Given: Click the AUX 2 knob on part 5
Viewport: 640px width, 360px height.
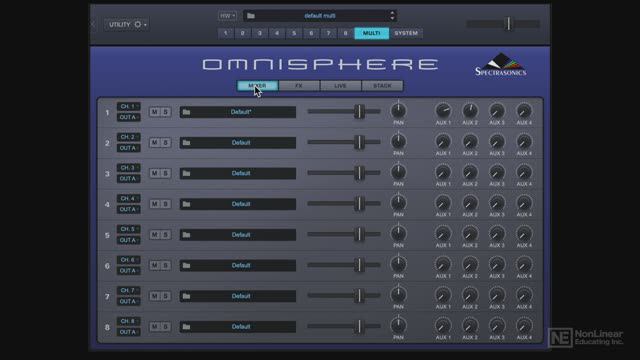Looking at the screenshot, I should [470, 233].
